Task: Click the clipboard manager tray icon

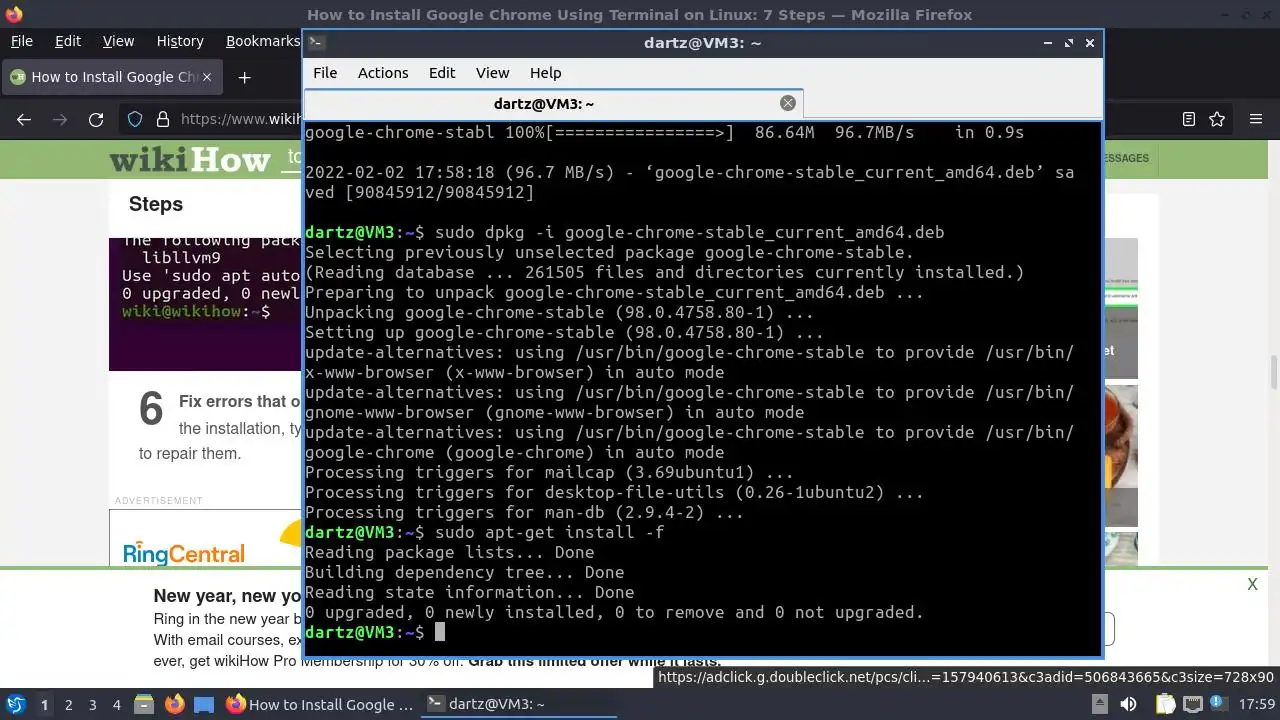Action: pyautogui.click(x=1165, y=704)
